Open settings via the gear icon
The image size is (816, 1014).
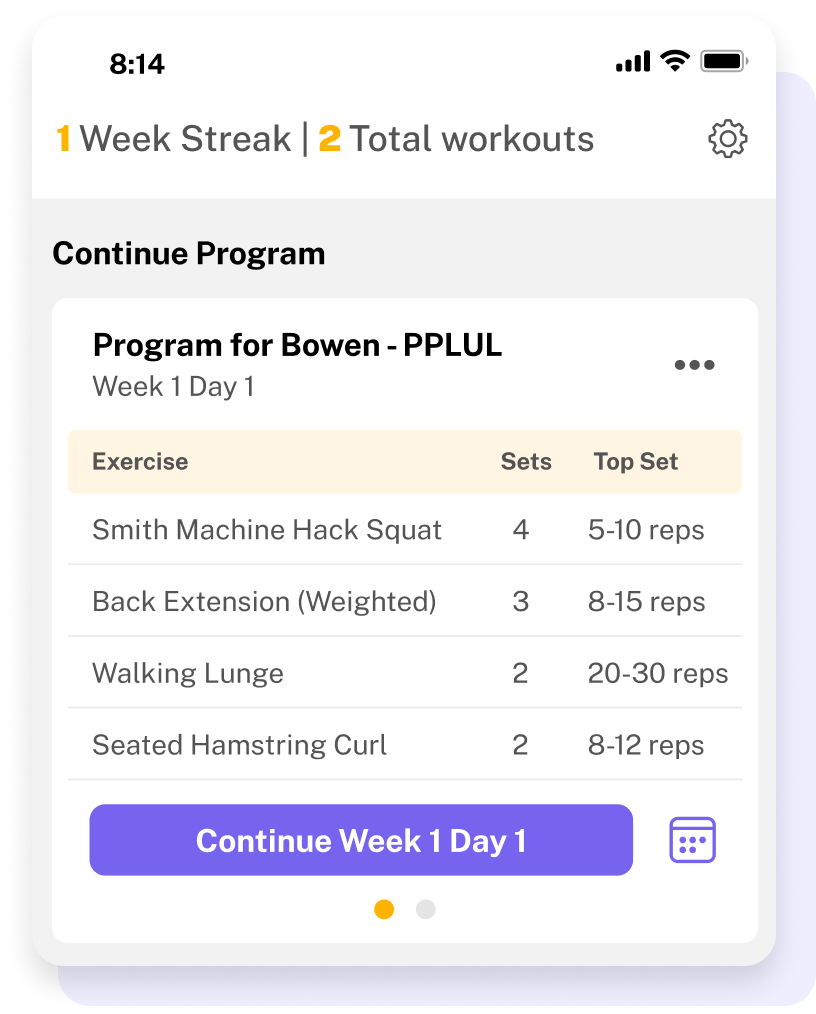[x=727, y=138]
